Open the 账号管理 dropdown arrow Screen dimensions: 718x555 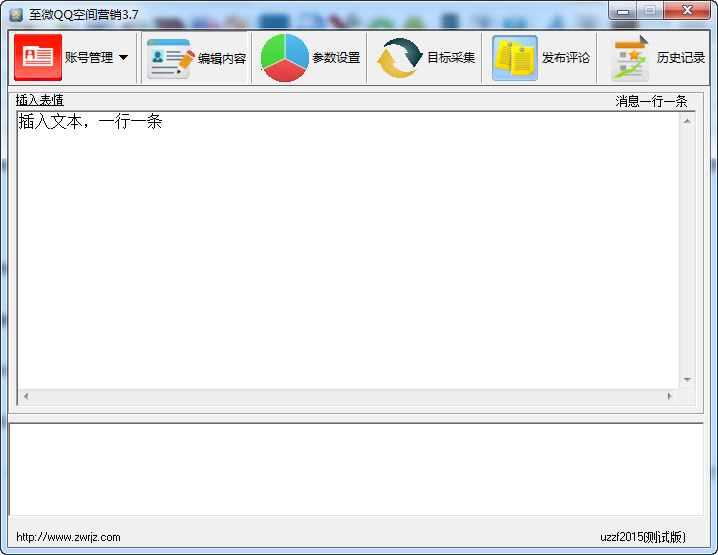coord(123,58)
